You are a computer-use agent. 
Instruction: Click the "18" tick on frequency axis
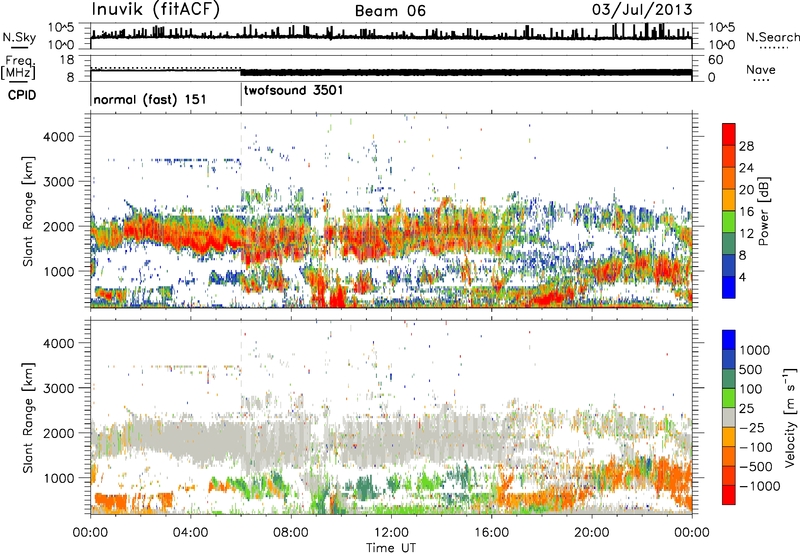[67, 60]
